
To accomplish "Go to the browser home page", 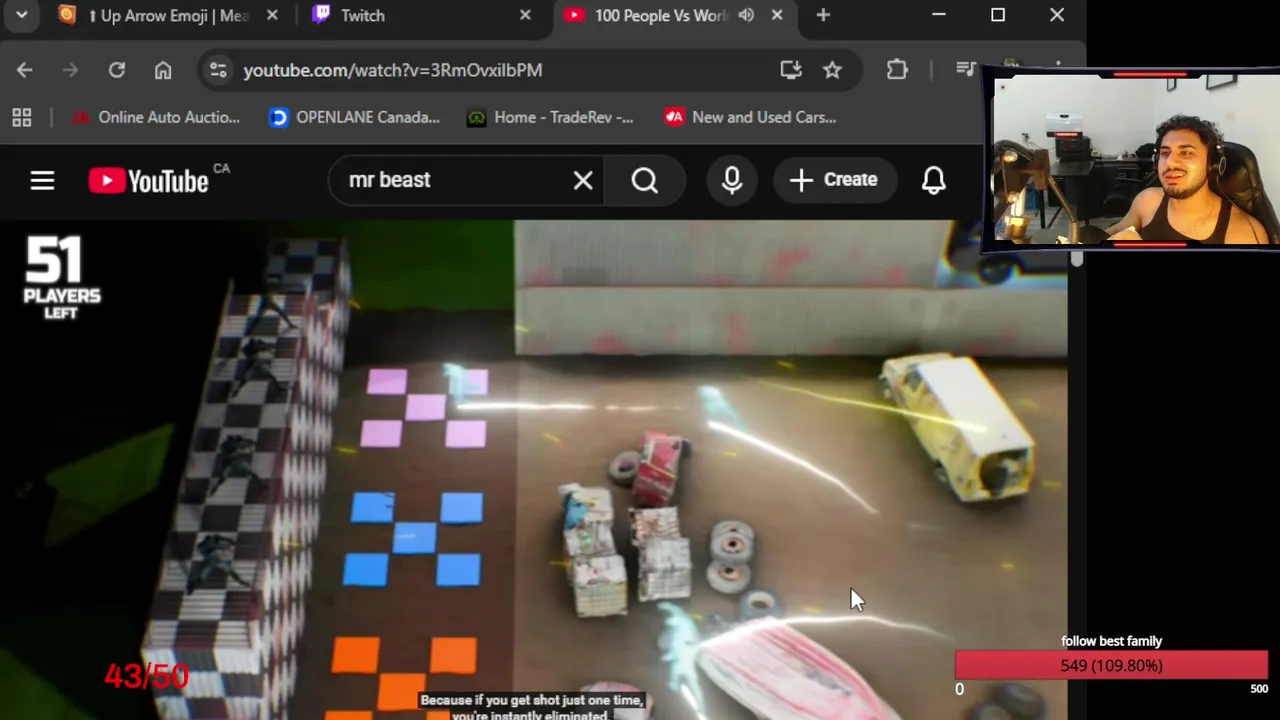I will (x=163, y=70).
